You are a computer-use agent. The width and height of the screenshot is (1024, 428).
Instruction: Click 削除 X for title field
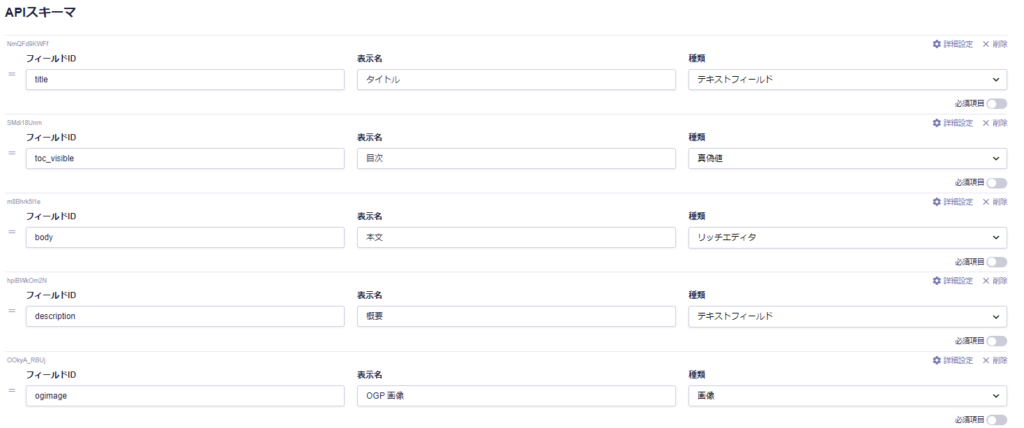pos(994,44)
